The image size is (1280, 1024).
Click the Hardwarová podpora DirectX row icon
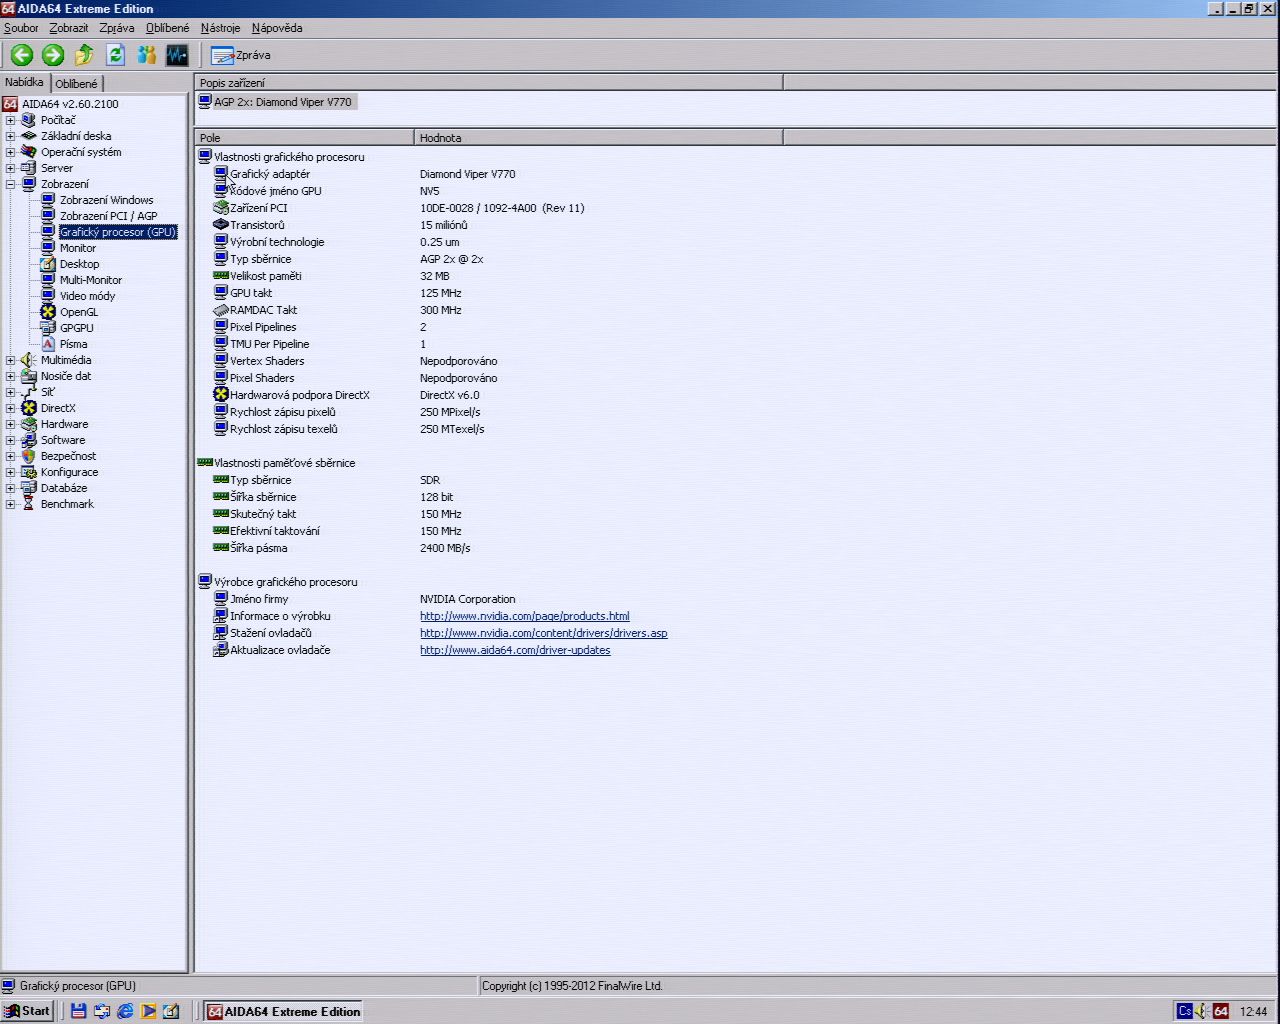coord(222,395)
